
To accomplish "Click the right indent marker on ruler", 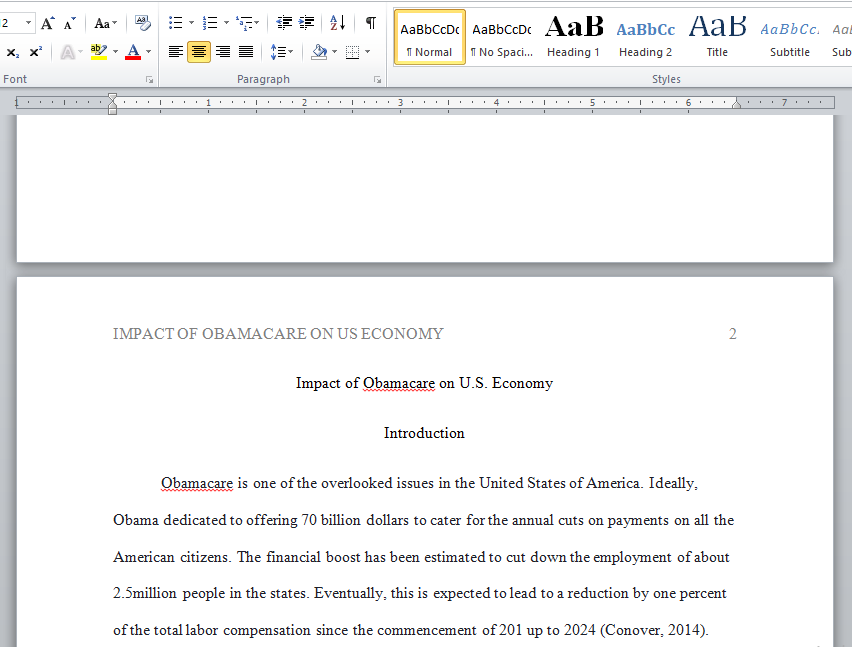I will pyautogui.click(x=736, y=103).
